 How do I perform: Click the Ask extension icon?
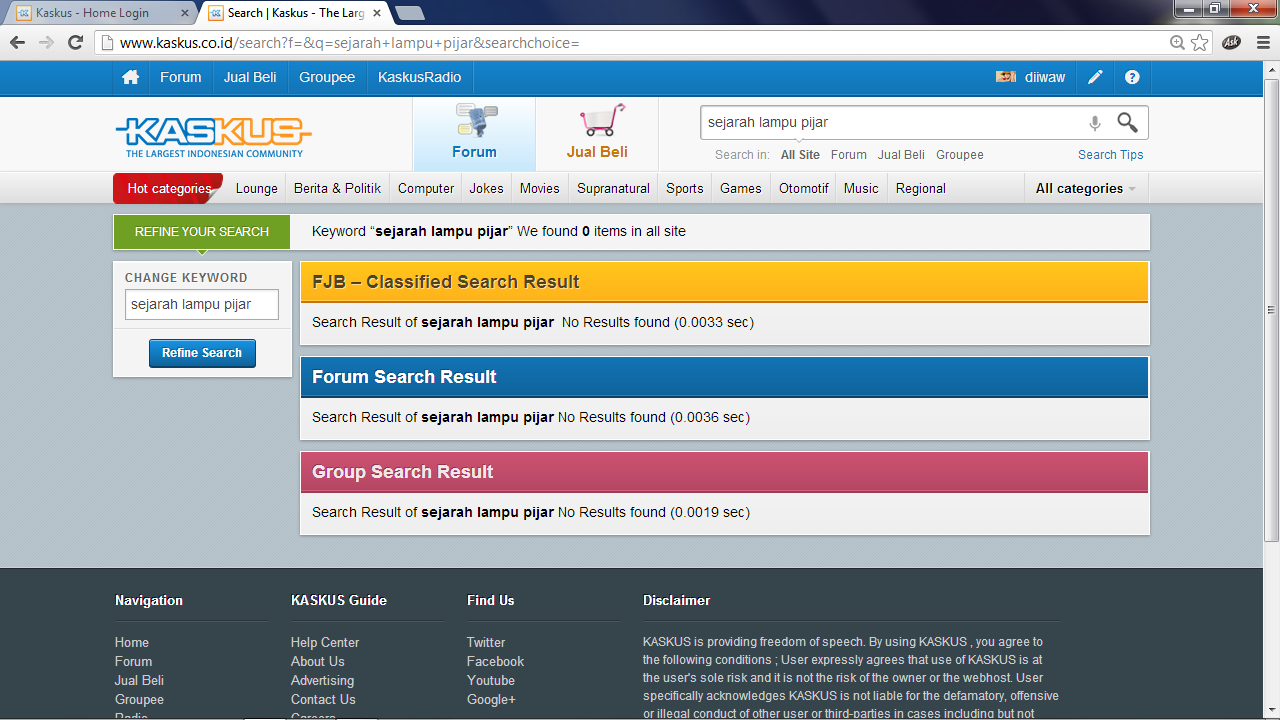click(1232, 42)
